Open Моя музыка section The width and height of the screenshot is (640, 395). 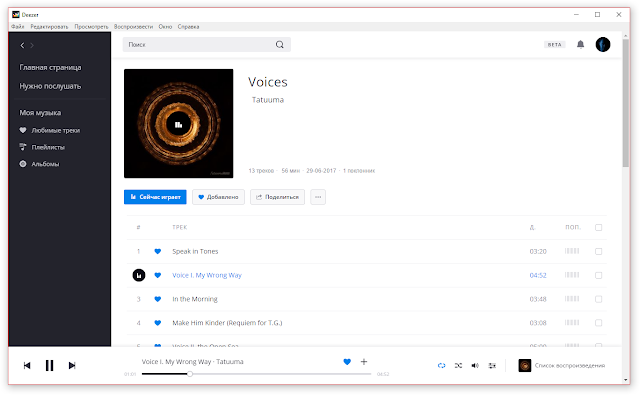pos(40,113)
